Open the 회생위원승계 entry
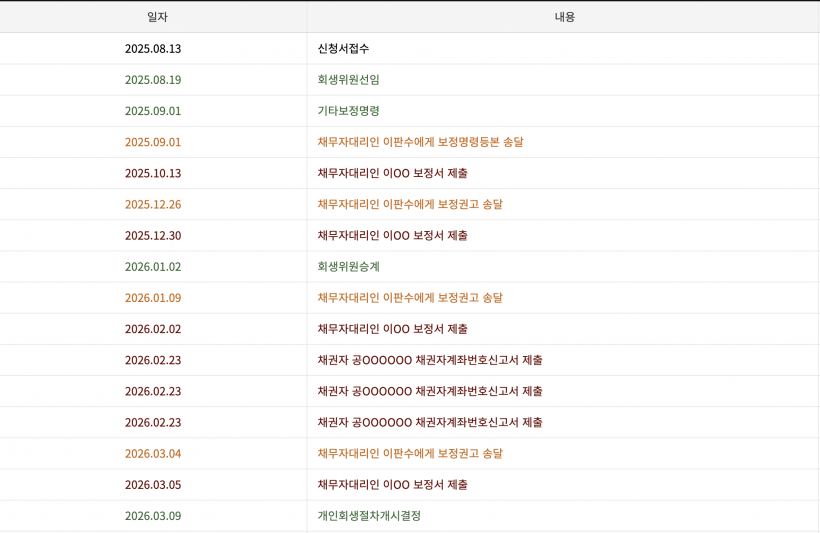The height and width of the screenshot is (533, 820). click(x=348, y=267)
